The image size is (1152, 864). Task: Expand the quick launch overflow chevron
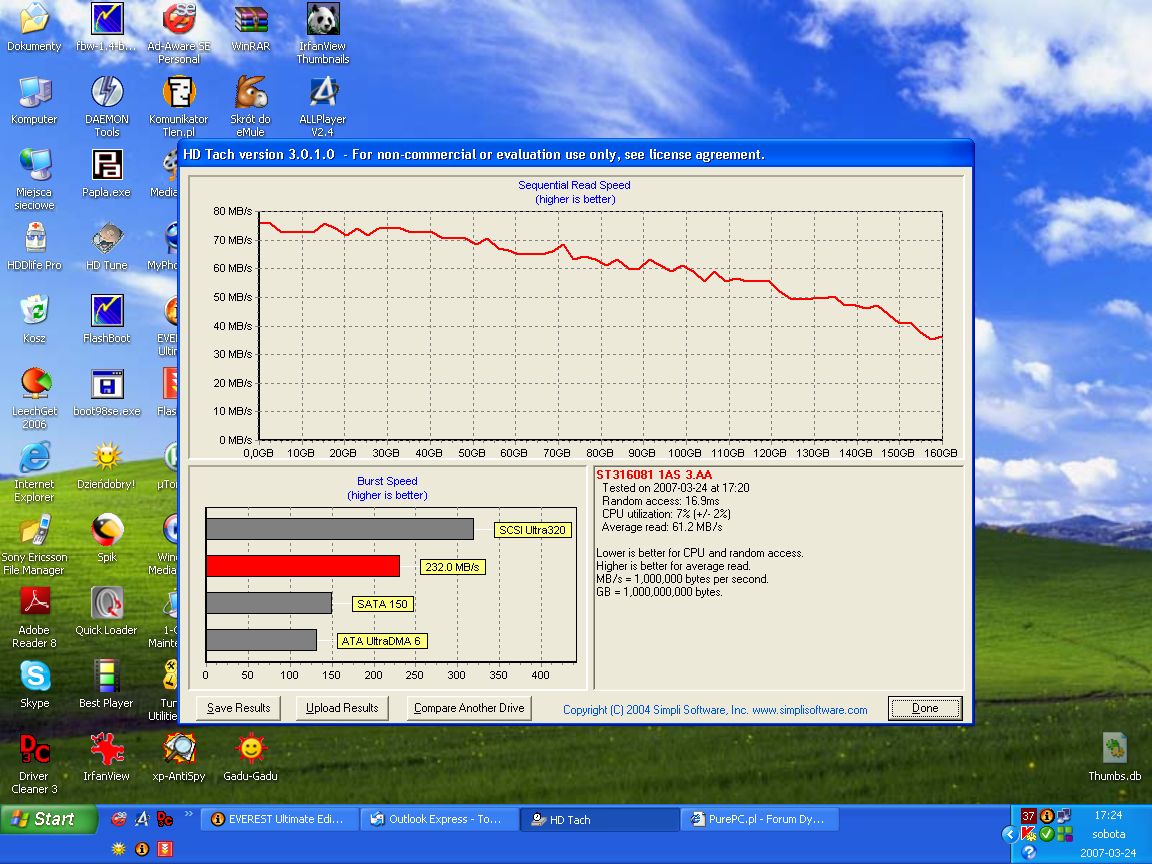(x=188, y=813)
